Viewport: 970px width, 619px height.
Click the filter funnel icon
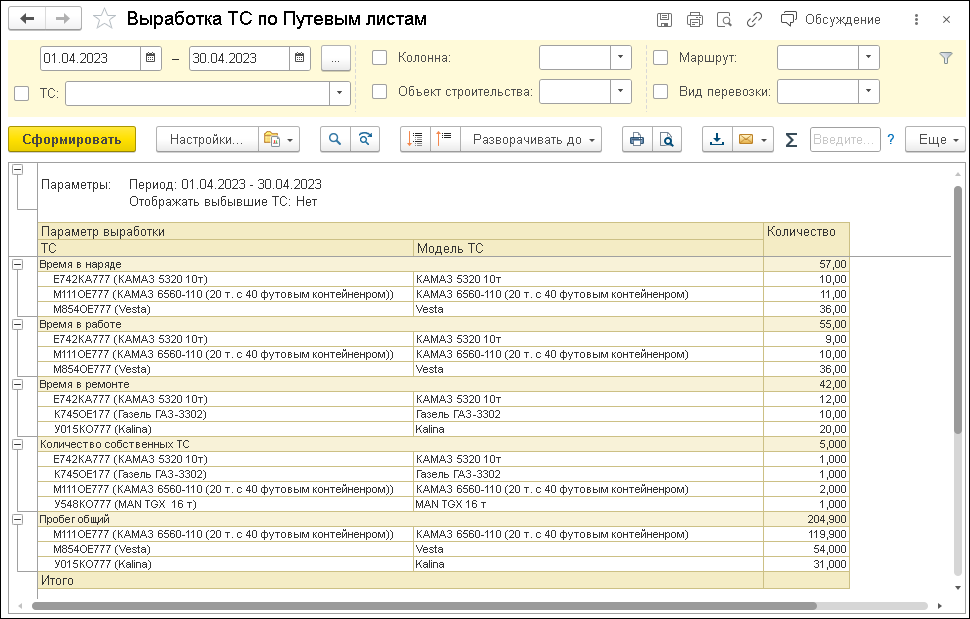tap(946, 58)
